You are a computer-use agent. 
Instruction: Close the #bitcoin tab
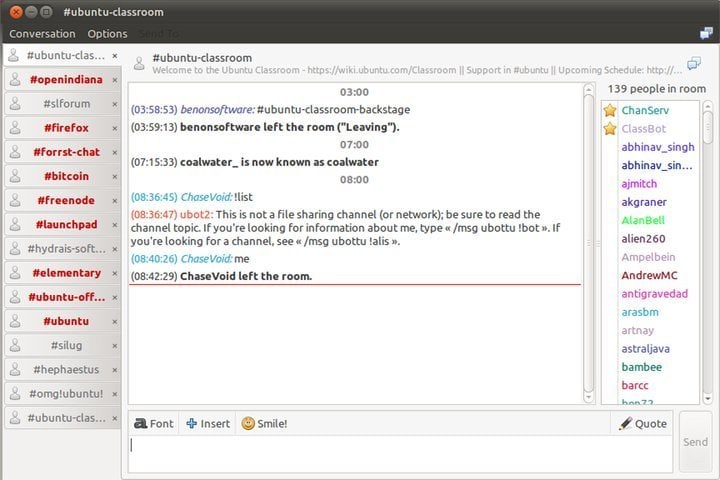(x=115, y=177)
